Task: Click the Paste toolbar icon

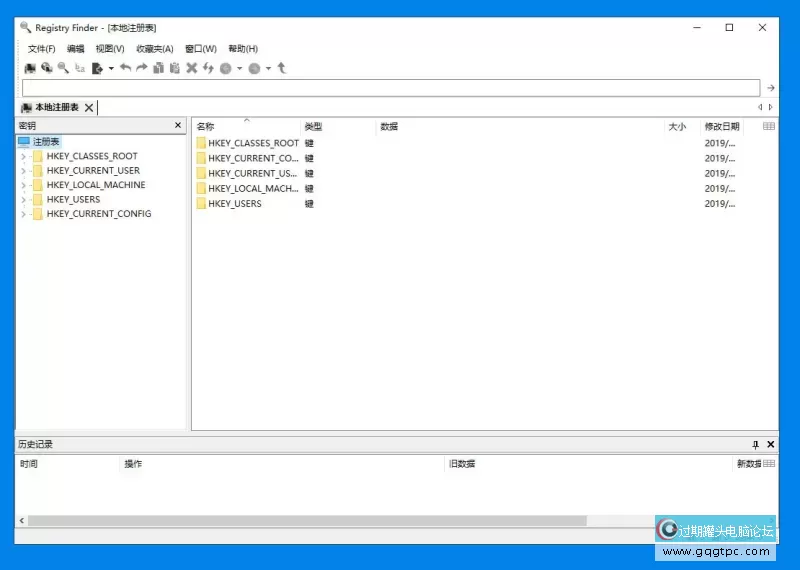Action: (x=174, y=68)
